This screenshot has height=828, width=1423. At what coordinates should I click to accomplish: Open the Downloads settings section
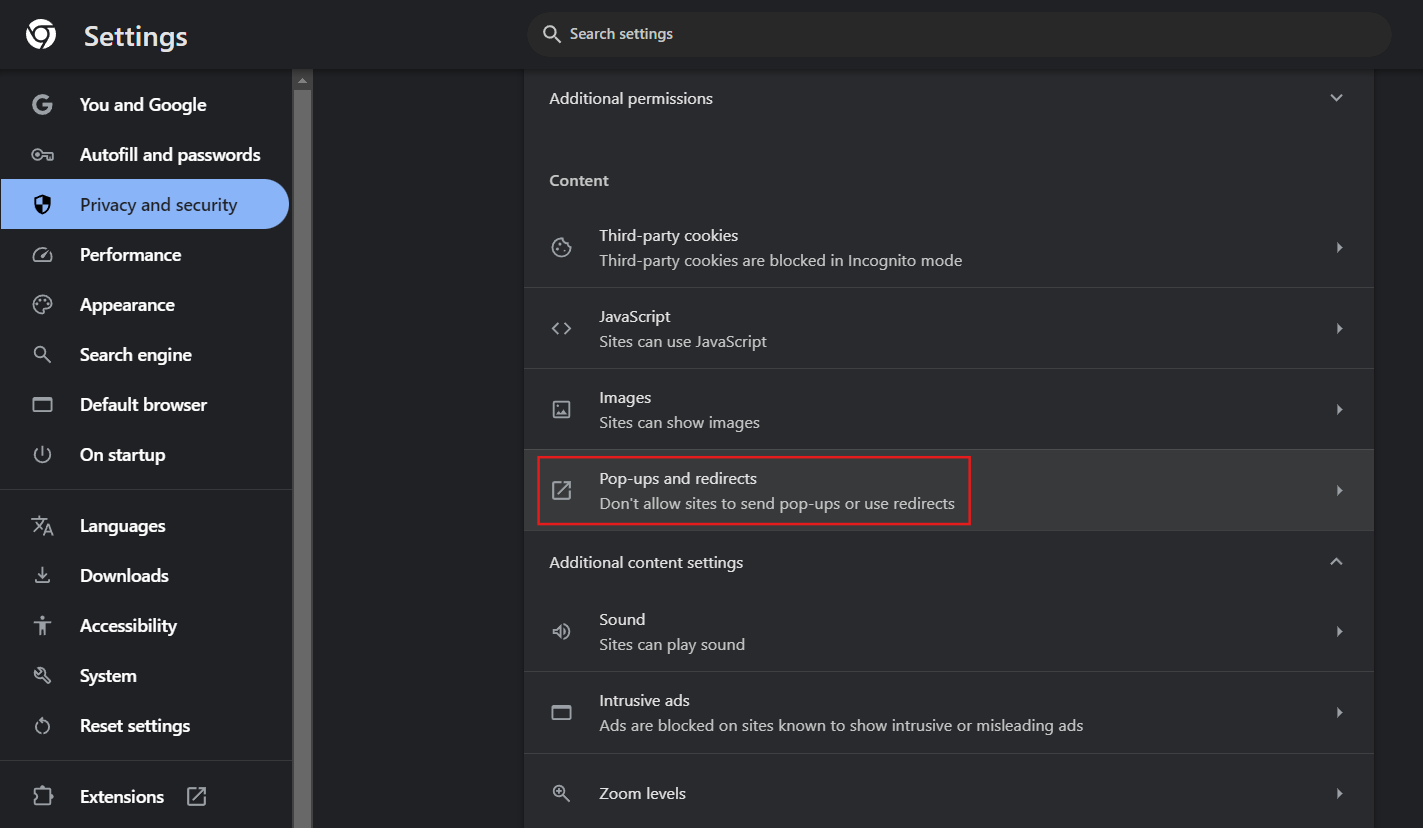pos(124,576)
